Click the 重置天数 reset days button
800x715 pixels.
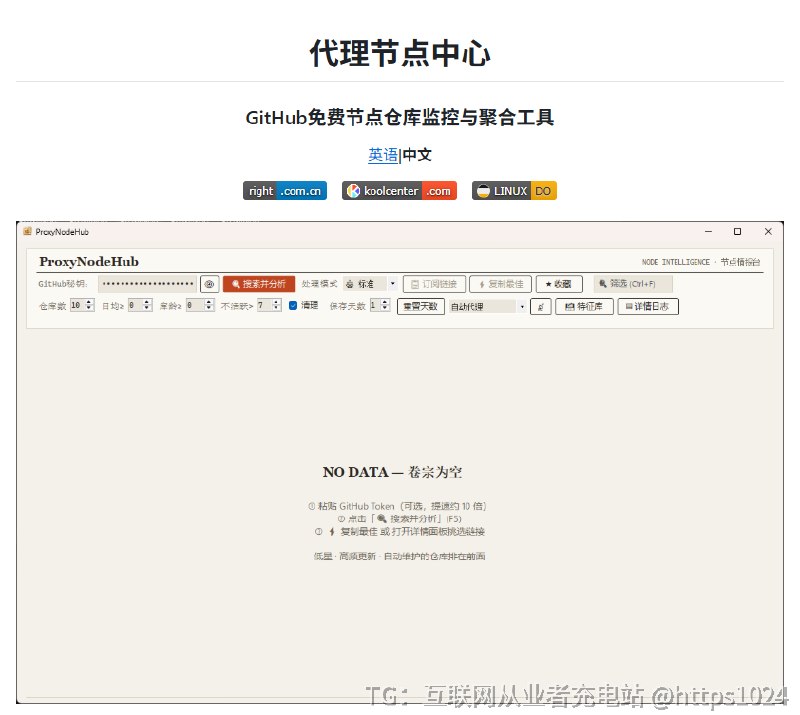click(x=420, y=306)
